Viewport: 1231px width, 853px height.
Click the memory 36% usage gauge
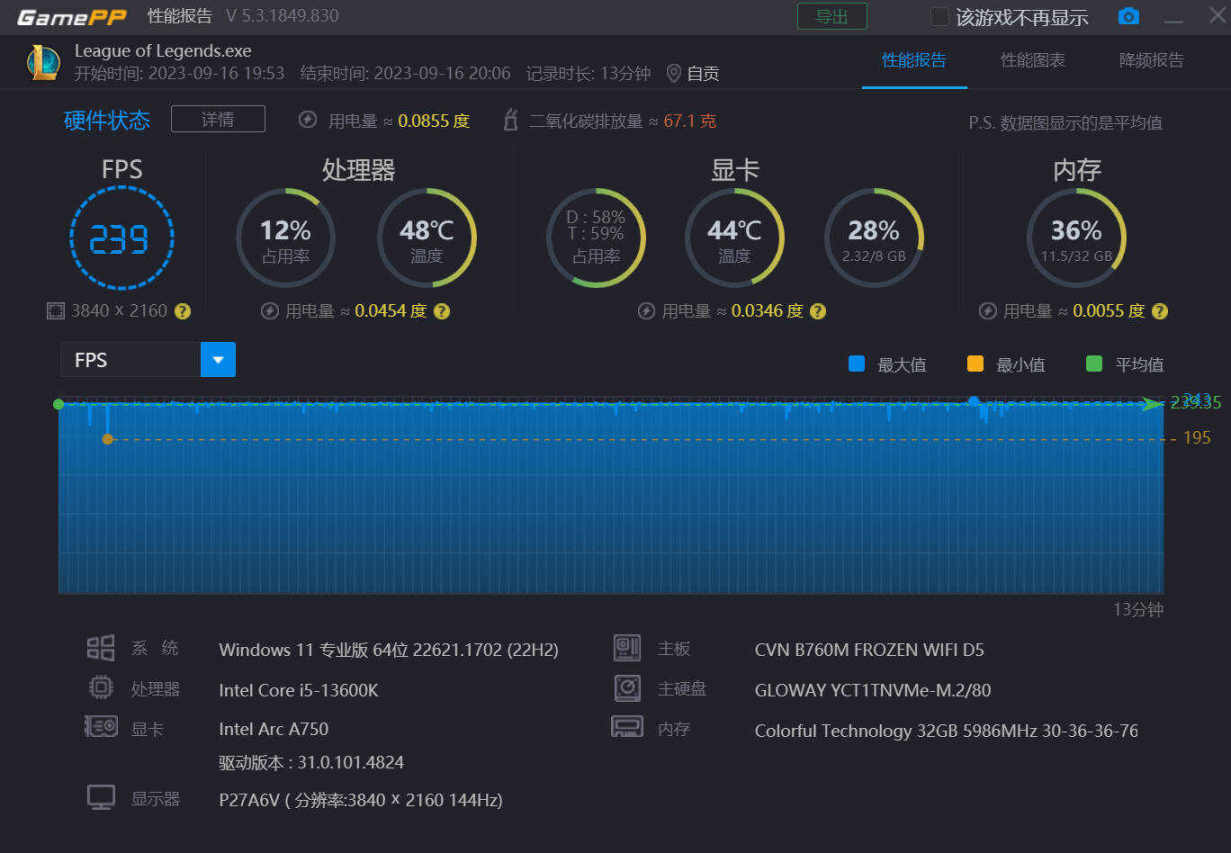click(1077, 238)
